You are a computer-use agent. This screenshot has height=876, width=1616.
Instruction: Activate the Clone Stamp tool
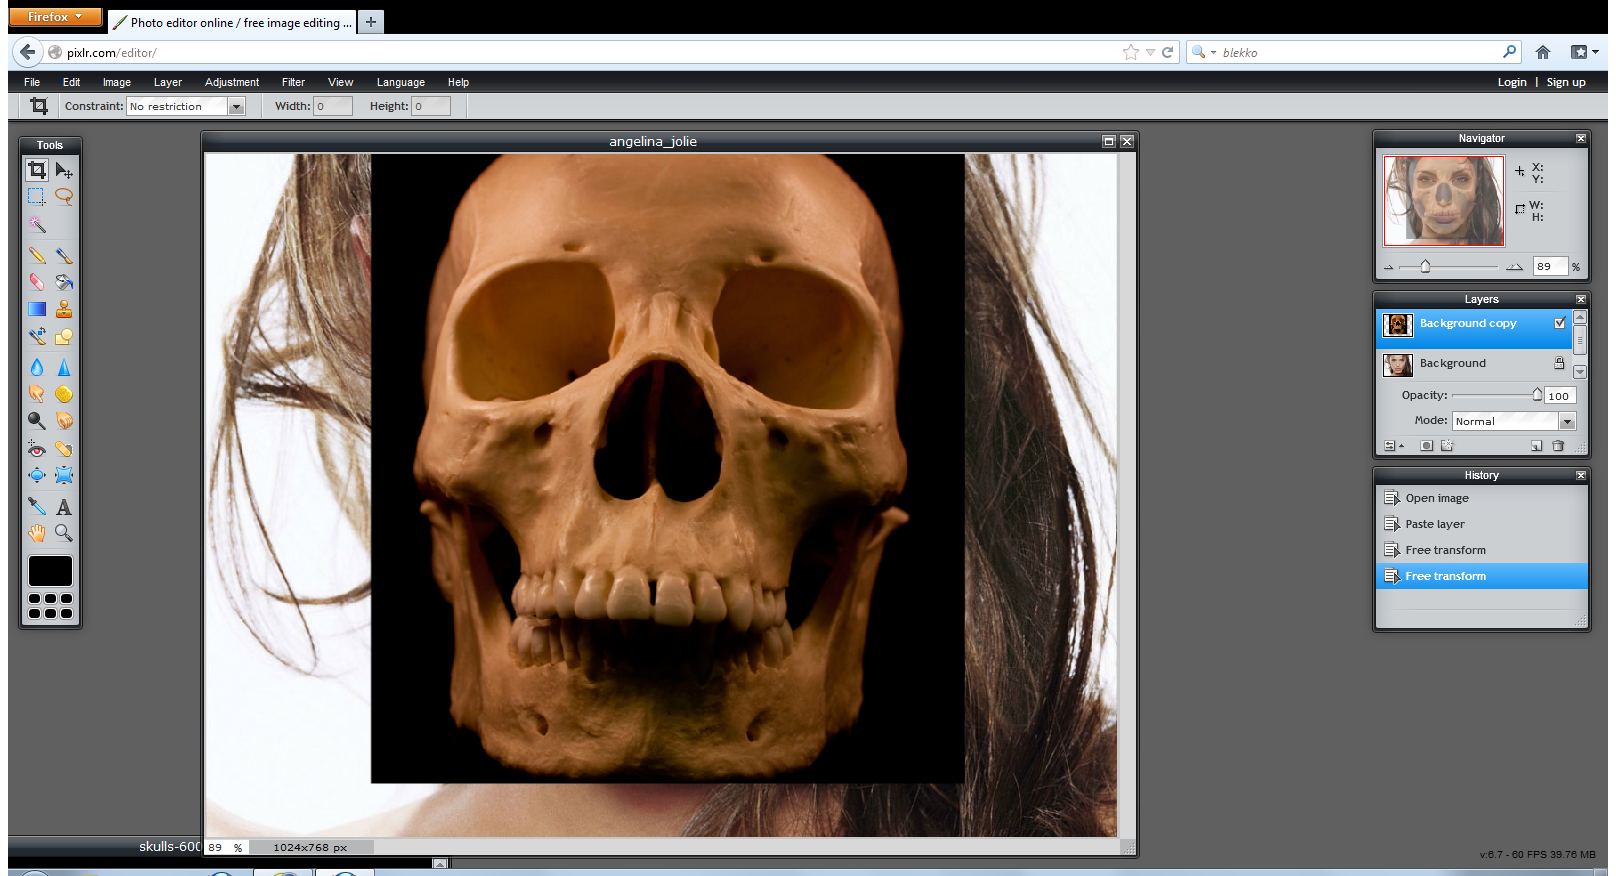[64, 309]
